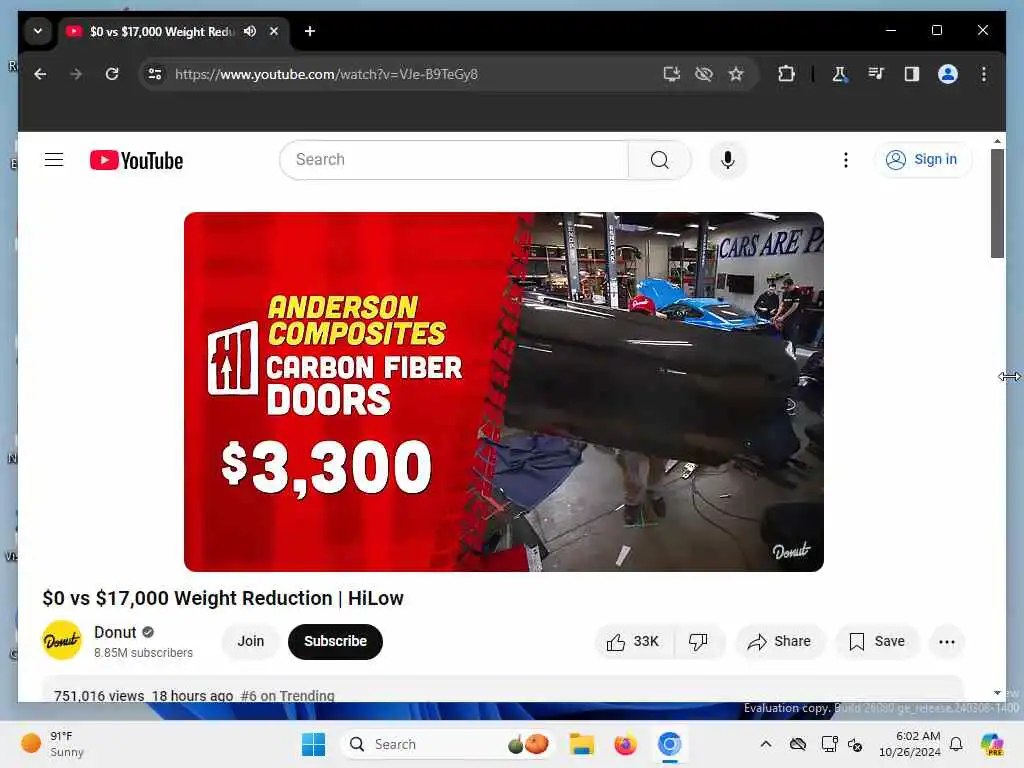The width and height of the screenshot is (1024, 768).
Task: Open the tab search dropdown arrow
Action: point(38,31)
